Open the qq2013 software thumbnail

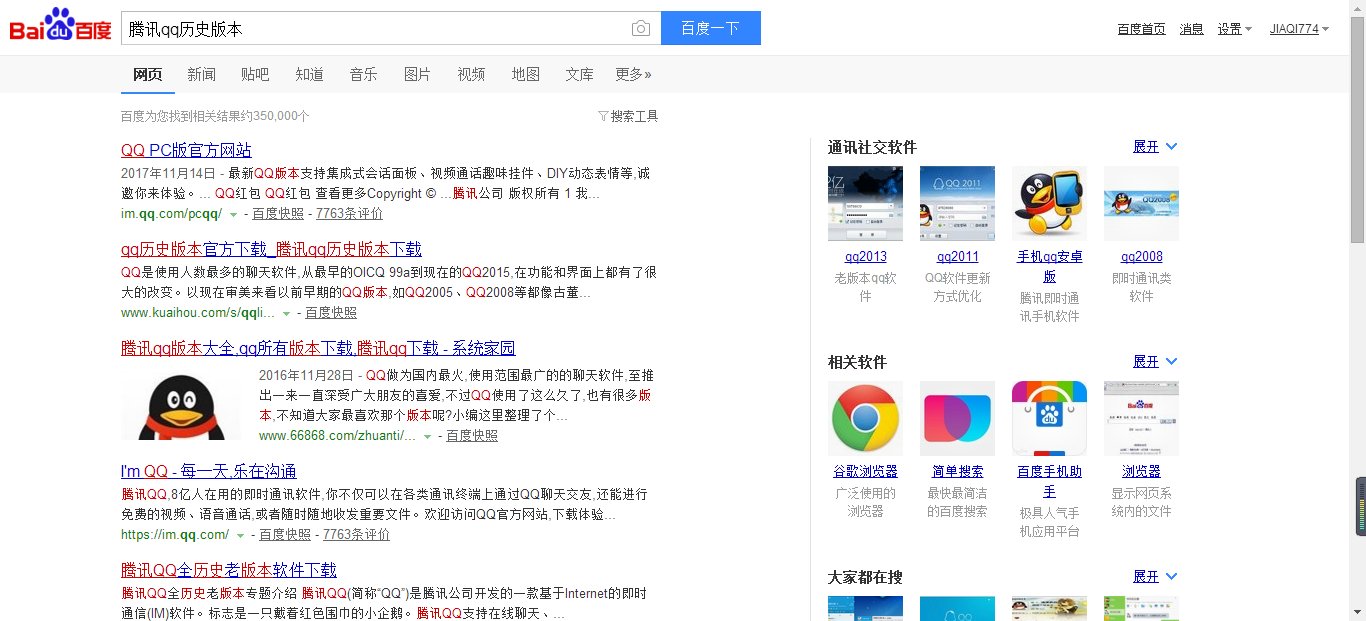pos(864,203)
